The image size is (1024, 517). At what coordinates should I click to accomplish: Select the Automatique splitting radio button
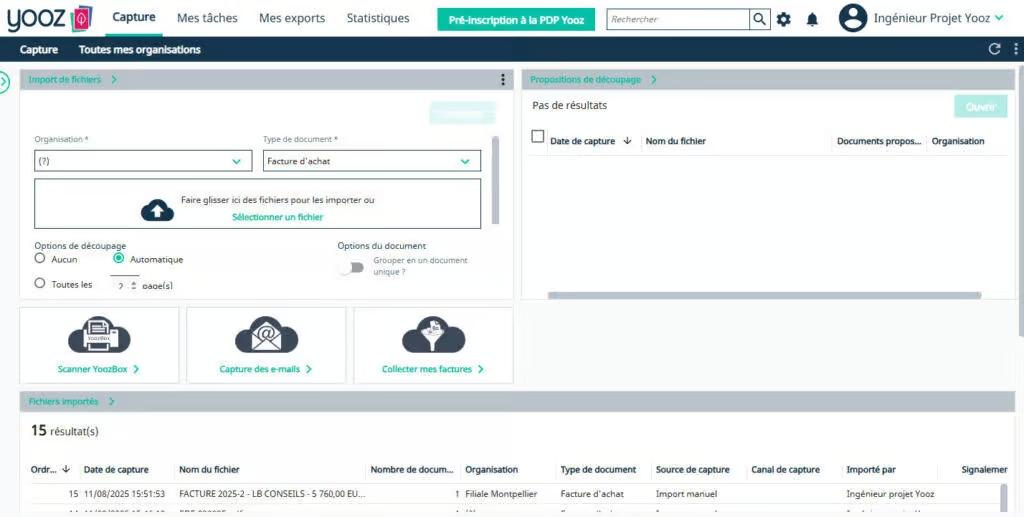[x=119, y=259]
